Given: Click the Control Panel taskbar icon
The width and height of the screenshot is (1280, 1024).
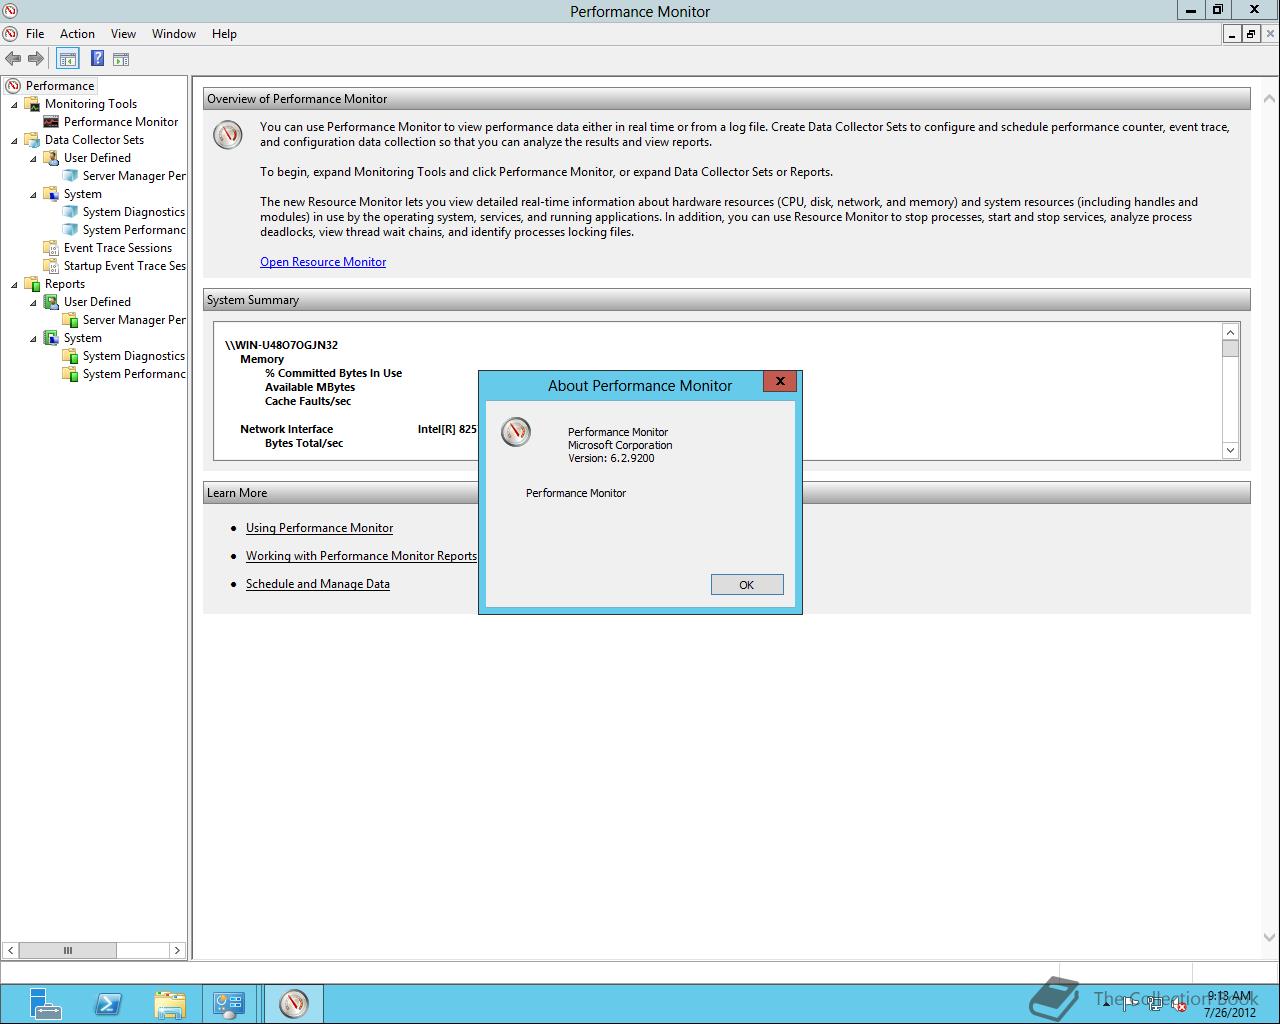Looking at the screenshot, I should [x=229, y=1003].
